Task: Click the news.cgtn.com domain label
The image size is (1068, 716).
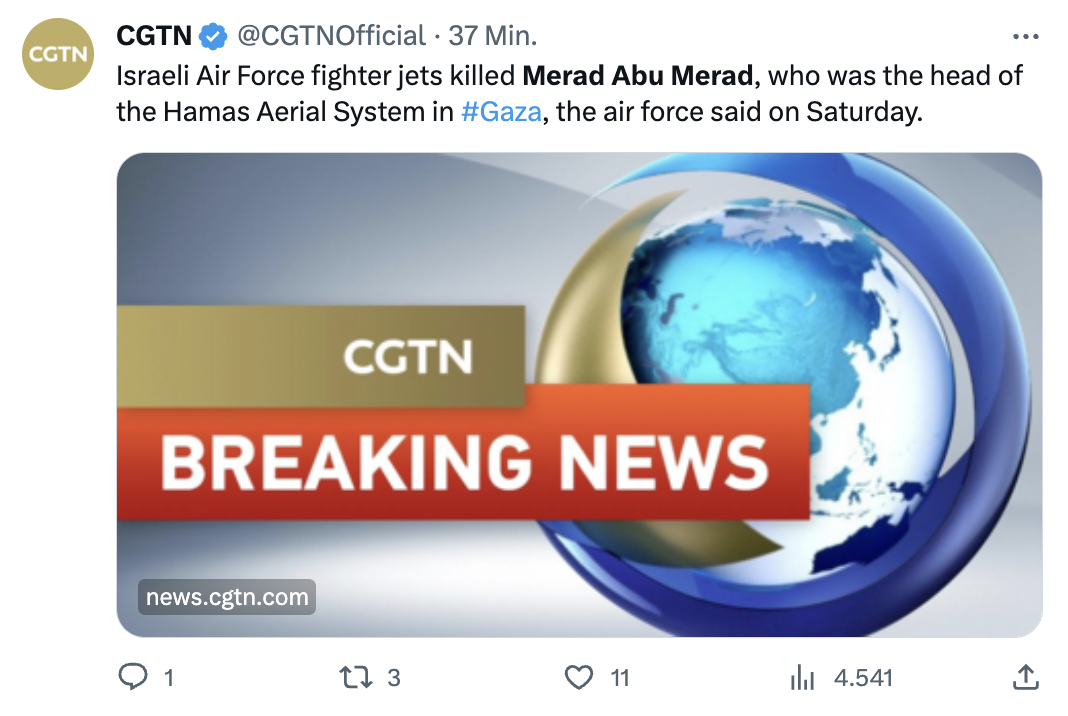Action: click(x=227, y=598)
